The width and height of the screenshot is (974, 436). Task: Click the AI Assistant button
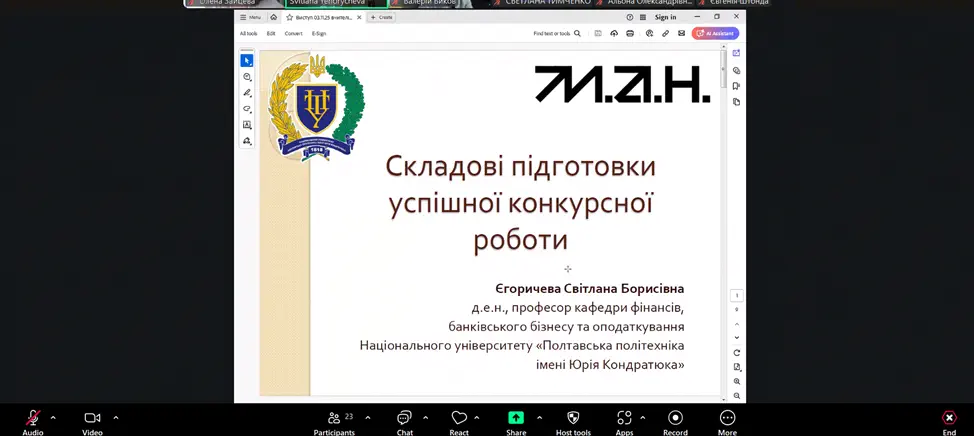coord(715,33)
